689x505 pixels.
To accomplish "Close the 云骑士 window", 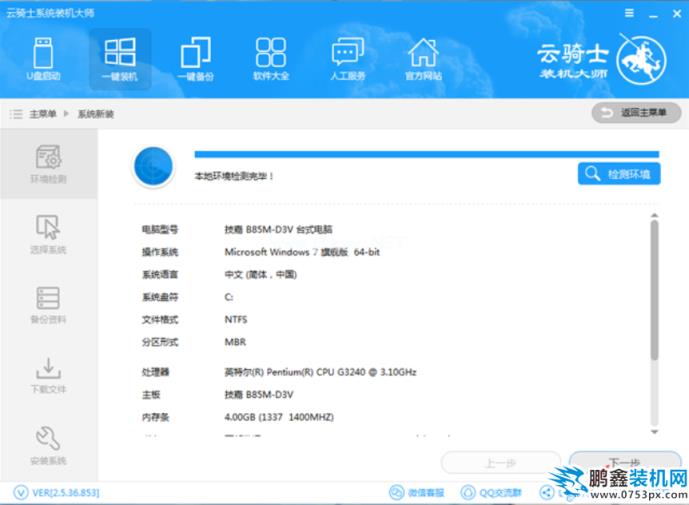I will point(677,14).
